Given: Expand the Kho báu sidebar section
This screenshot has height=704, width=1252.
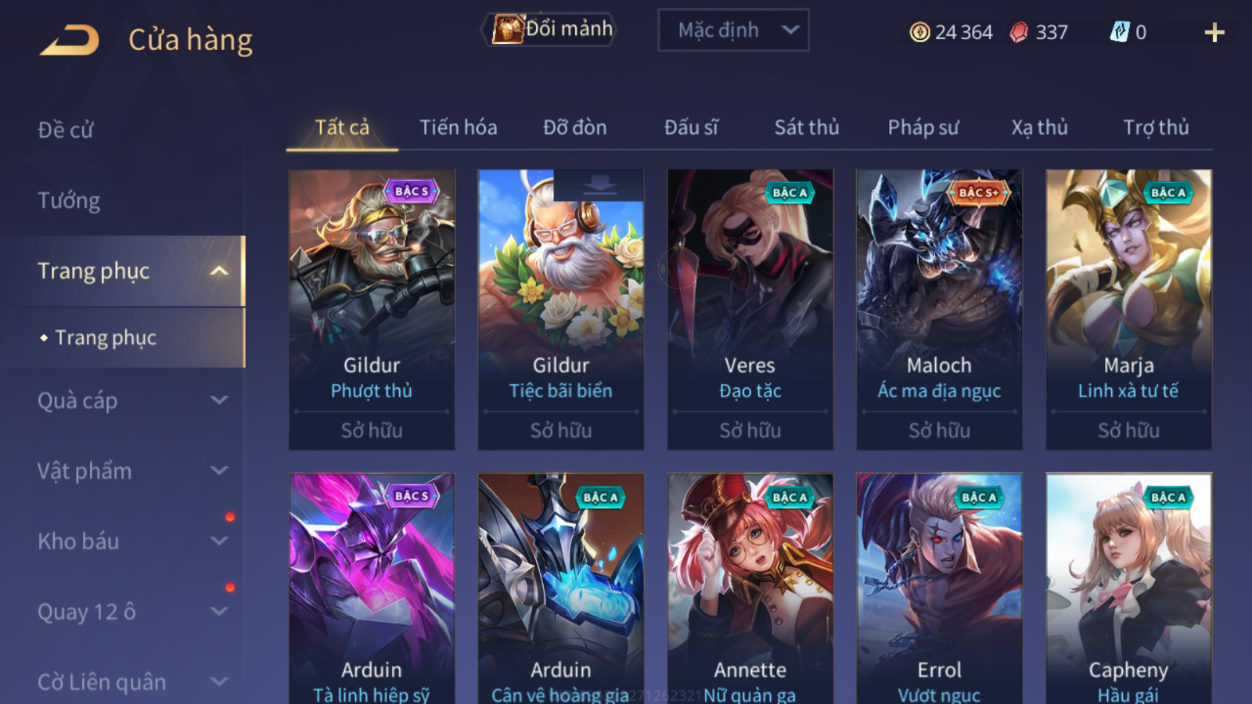Looking at the screenshot, I should pos(219,541).
